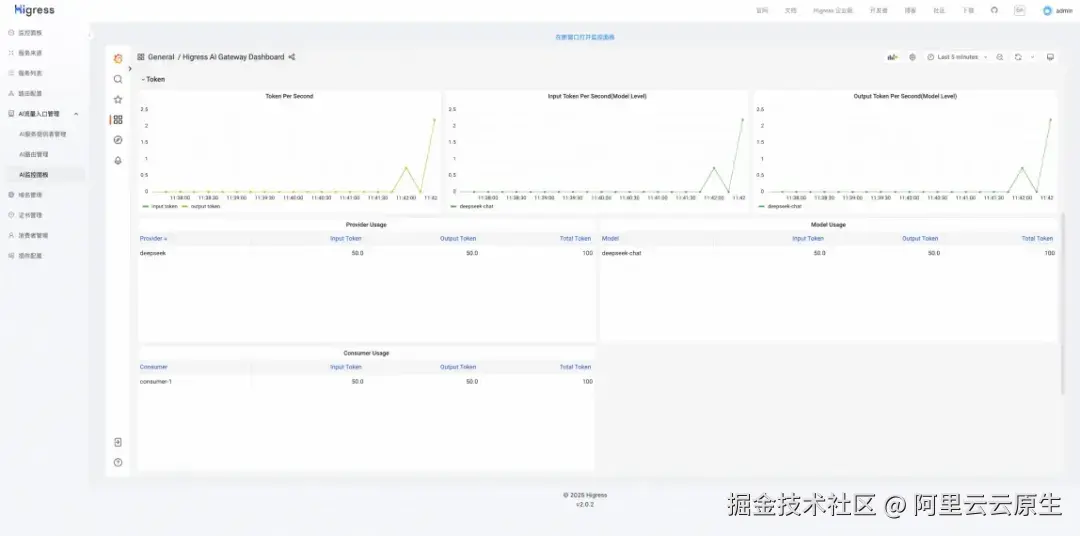Expand the Grafana sidebar arrow
1080x536 pixels.
coord(130,69)
